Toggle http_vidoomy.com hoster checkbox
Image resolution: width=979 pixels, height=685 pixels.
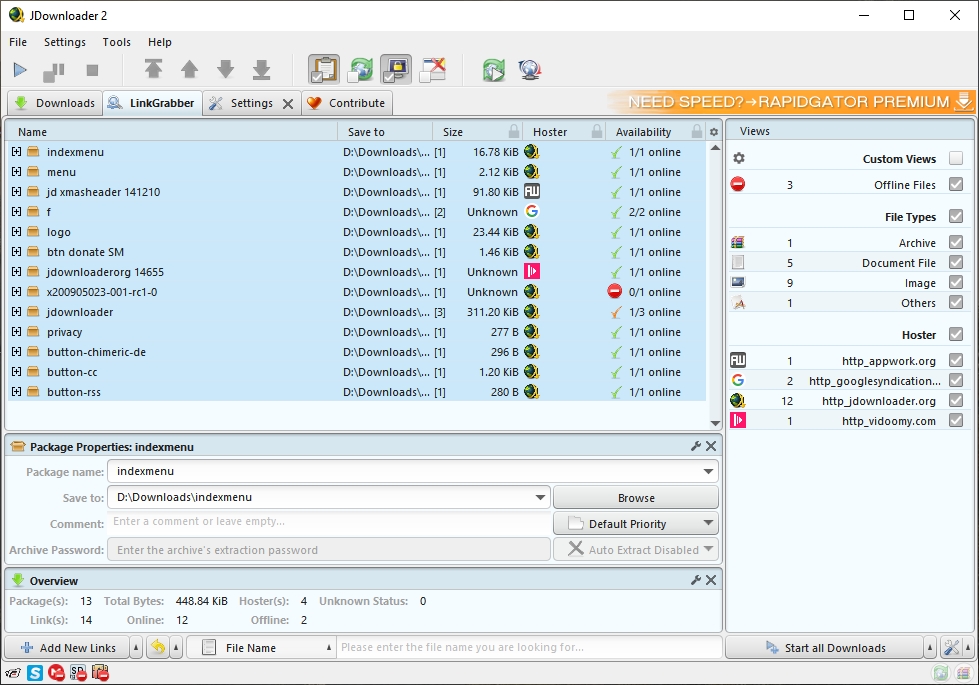955,420
